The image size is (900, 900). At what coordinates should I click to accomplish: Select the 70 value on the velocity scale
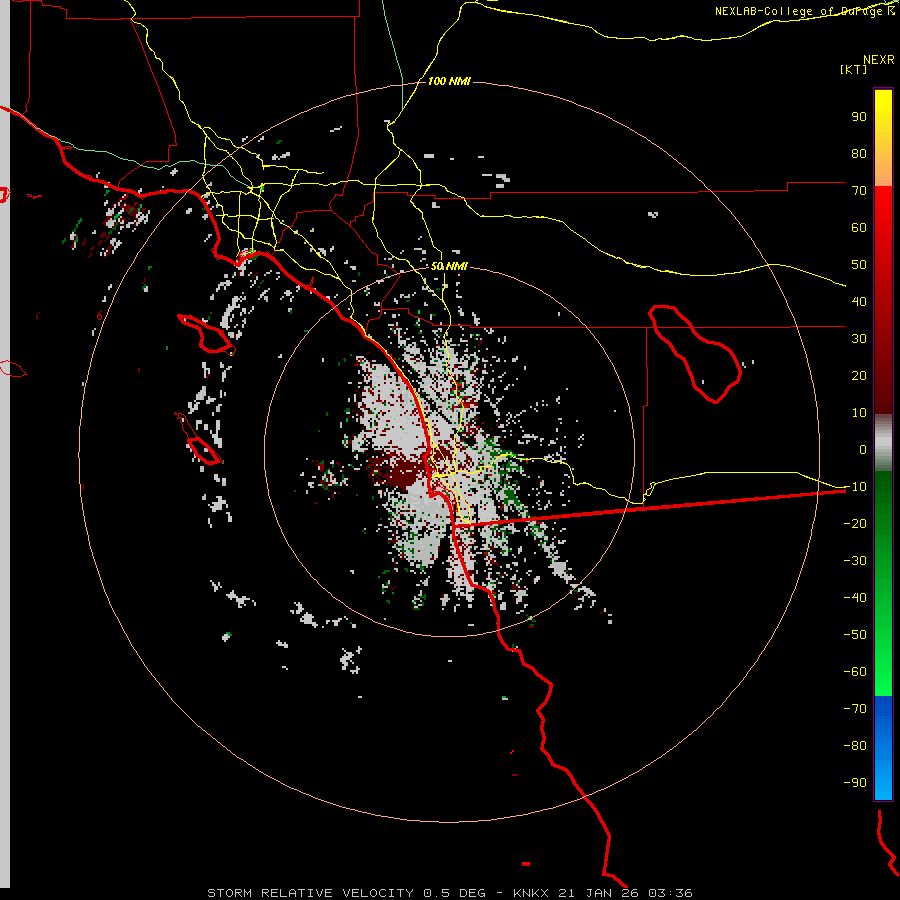click(x=859, y=191)
